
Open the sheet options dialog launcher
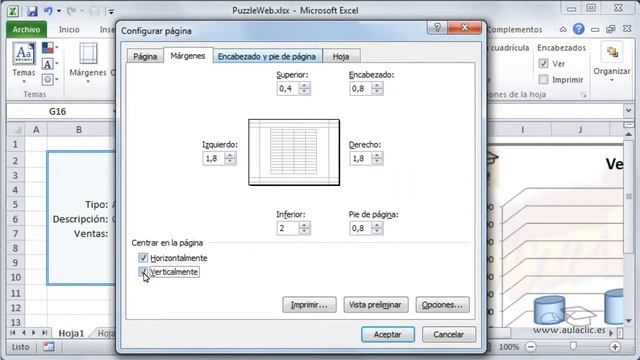pos(584,95)
